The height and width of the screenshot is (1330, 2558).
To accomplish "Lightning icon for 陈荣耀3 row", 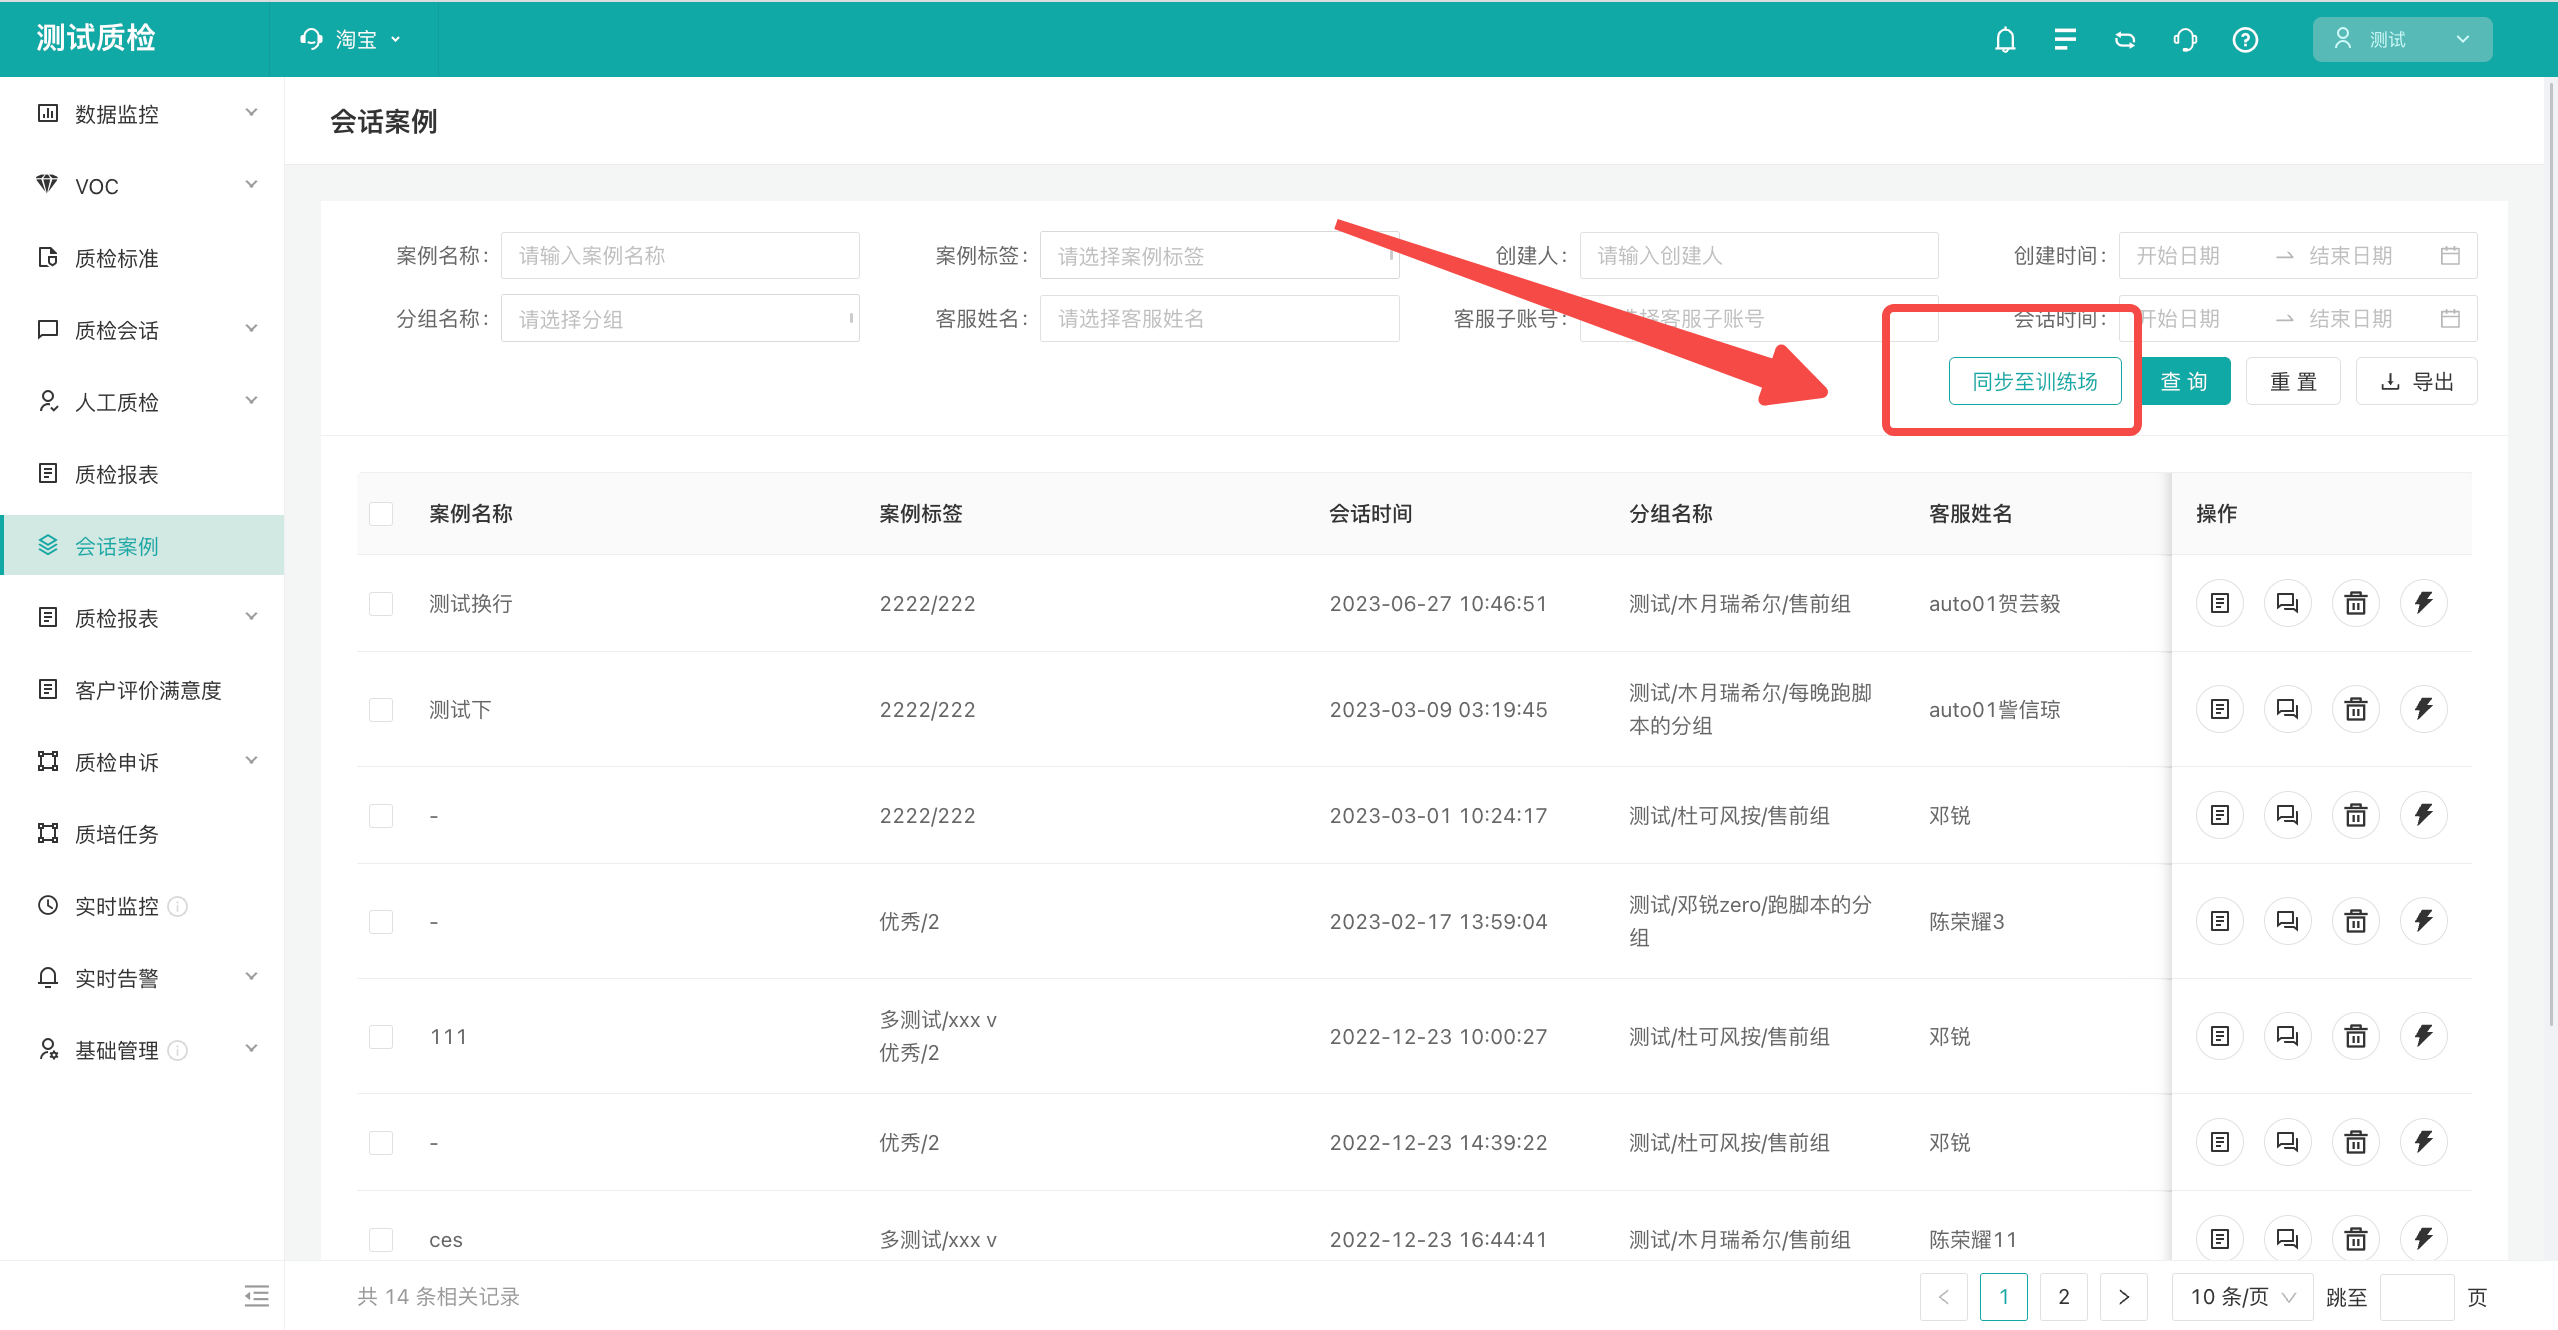I will 2424,921.
